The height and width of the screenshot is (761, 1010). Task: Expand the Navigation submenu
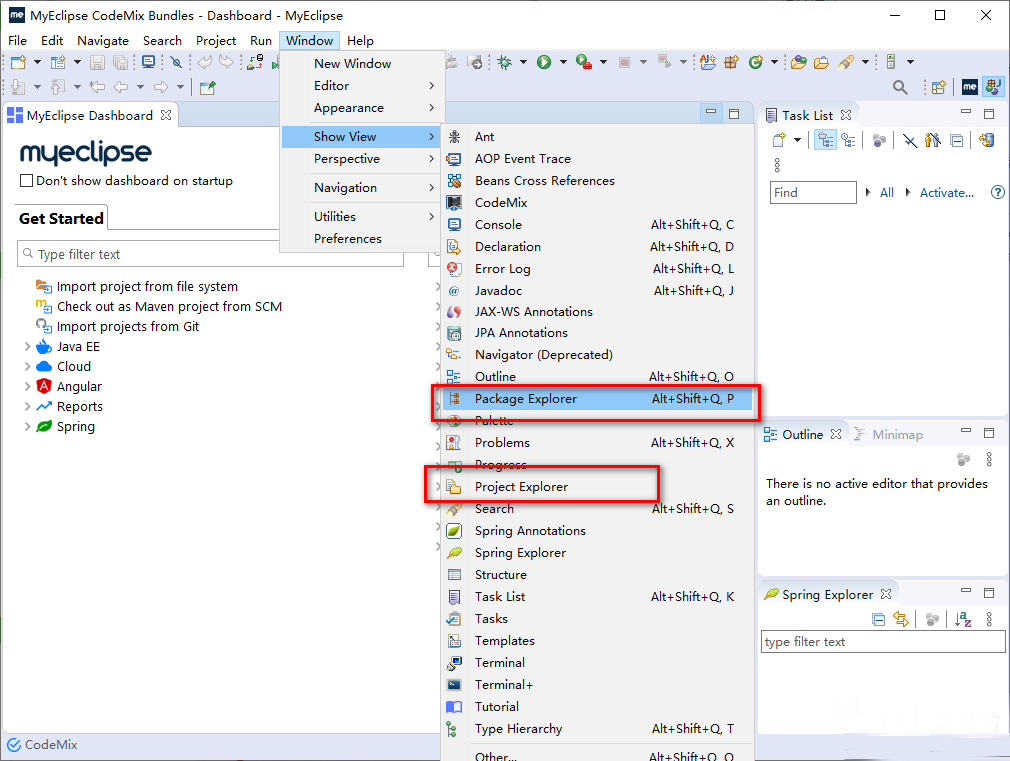tap(361, 188)
